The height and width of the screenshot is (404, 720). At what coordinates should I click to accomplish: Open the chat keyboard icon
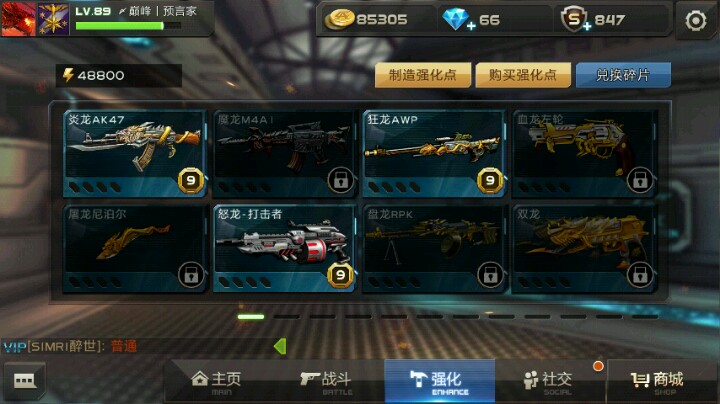25,381
